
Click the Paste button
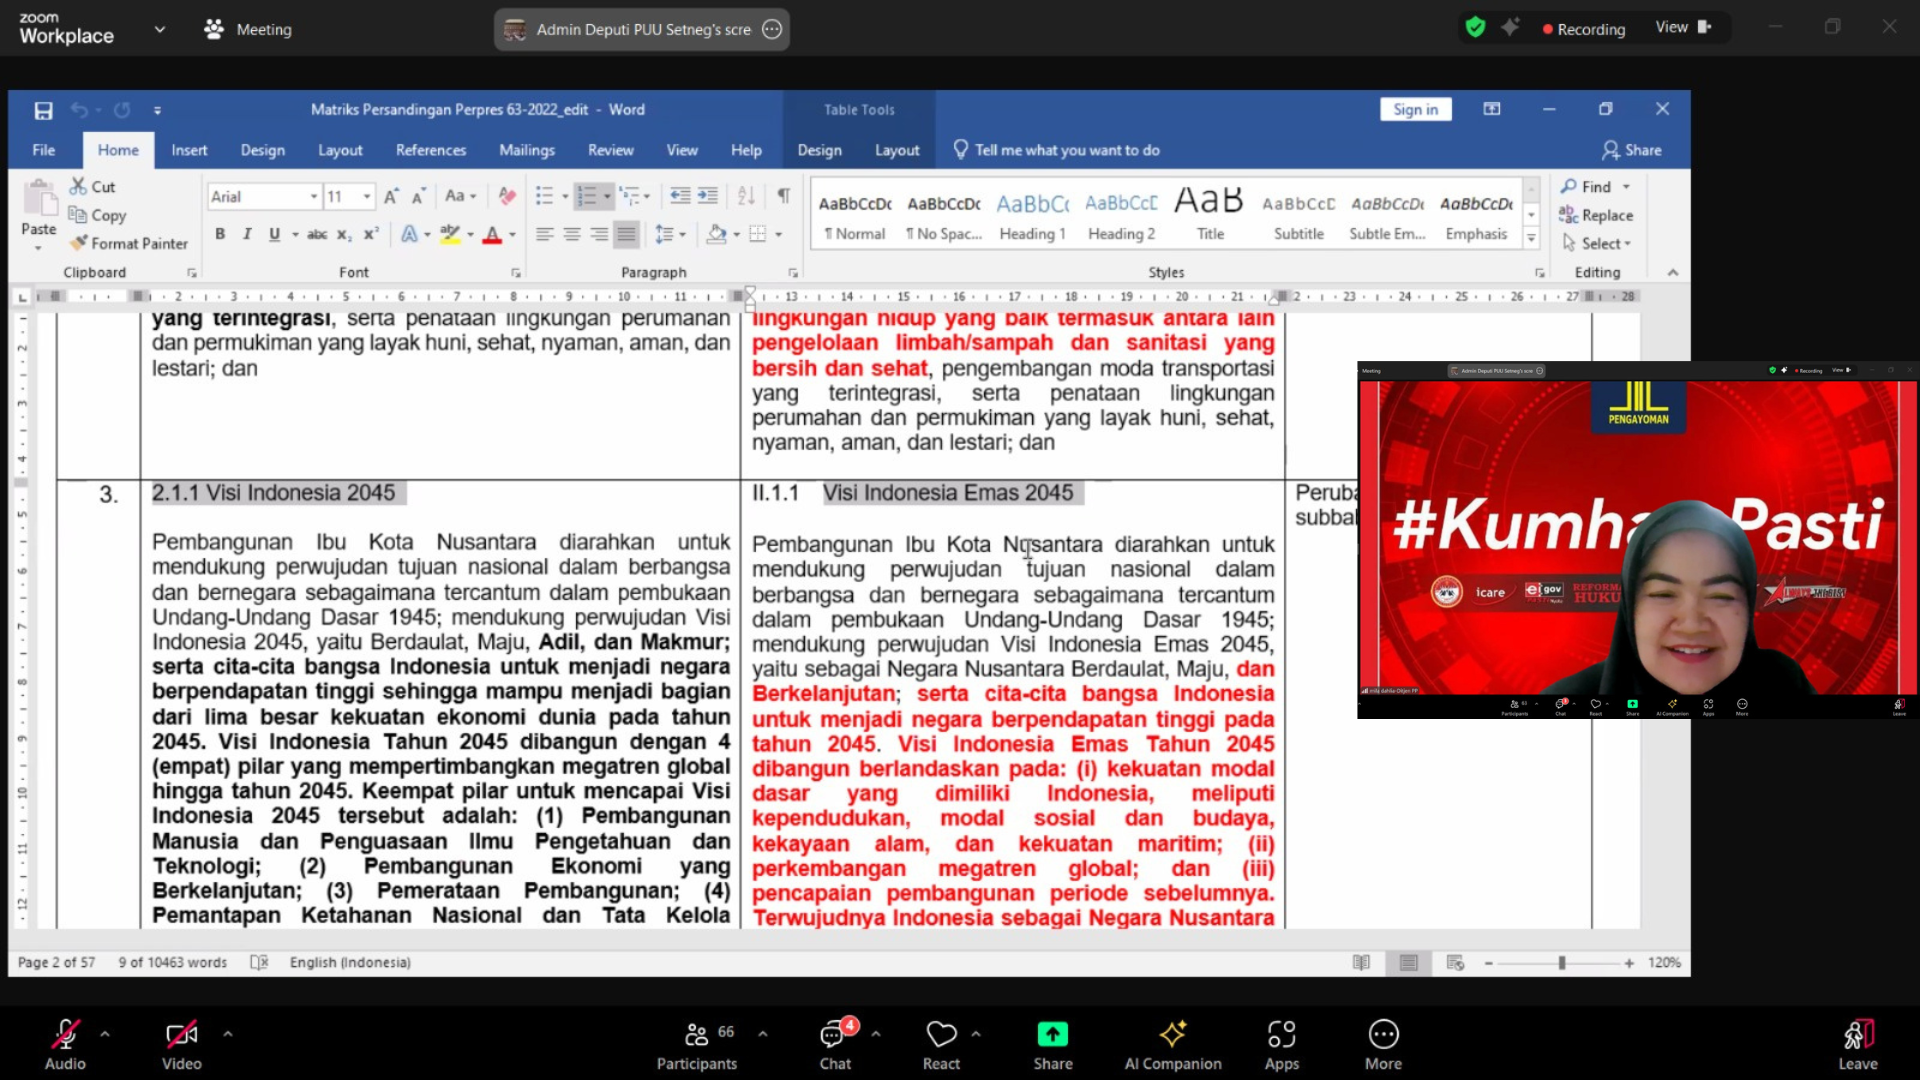(x=39, y=213)
